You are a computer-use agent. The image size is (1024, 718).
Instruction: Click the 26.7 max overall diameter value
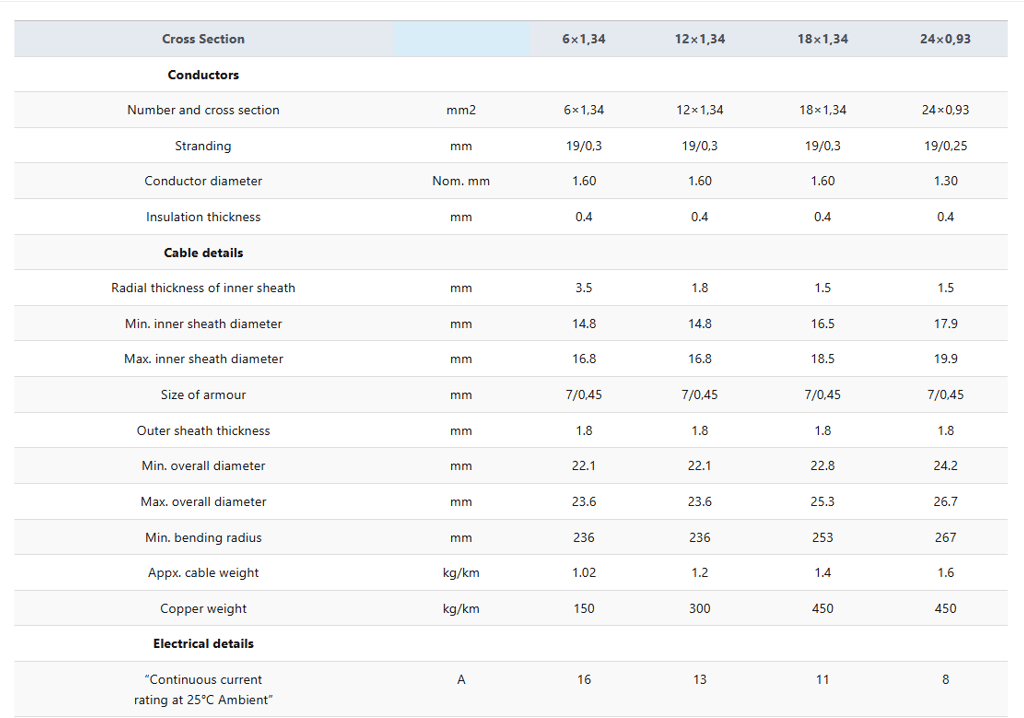[945, 502]
